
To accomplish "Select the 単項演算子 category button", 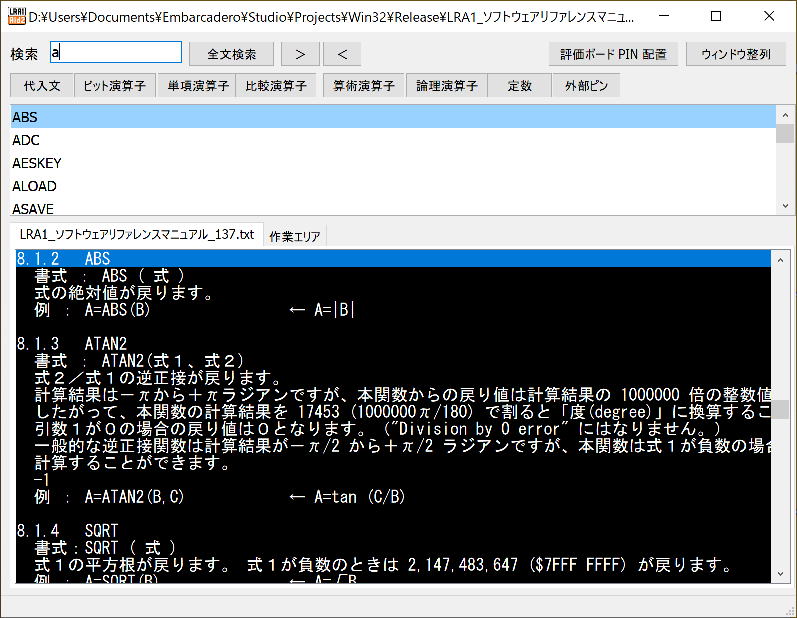I will 198,85.
